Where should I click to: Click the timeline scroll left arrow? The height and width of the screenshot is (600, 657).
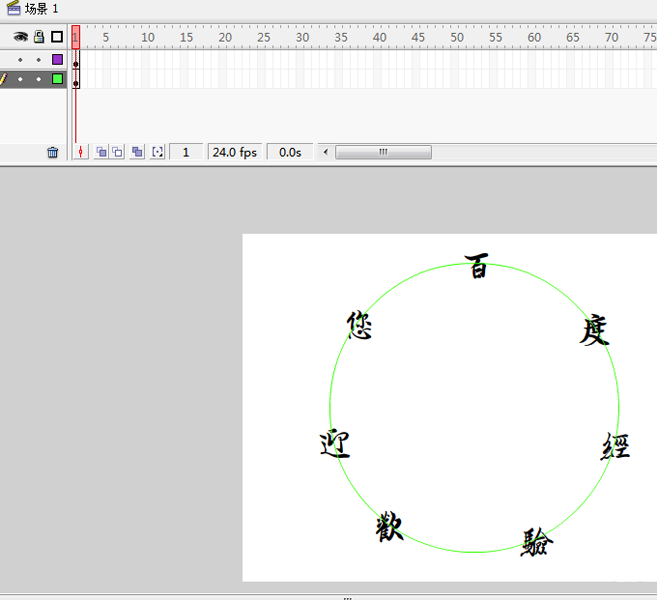(326, 152)
